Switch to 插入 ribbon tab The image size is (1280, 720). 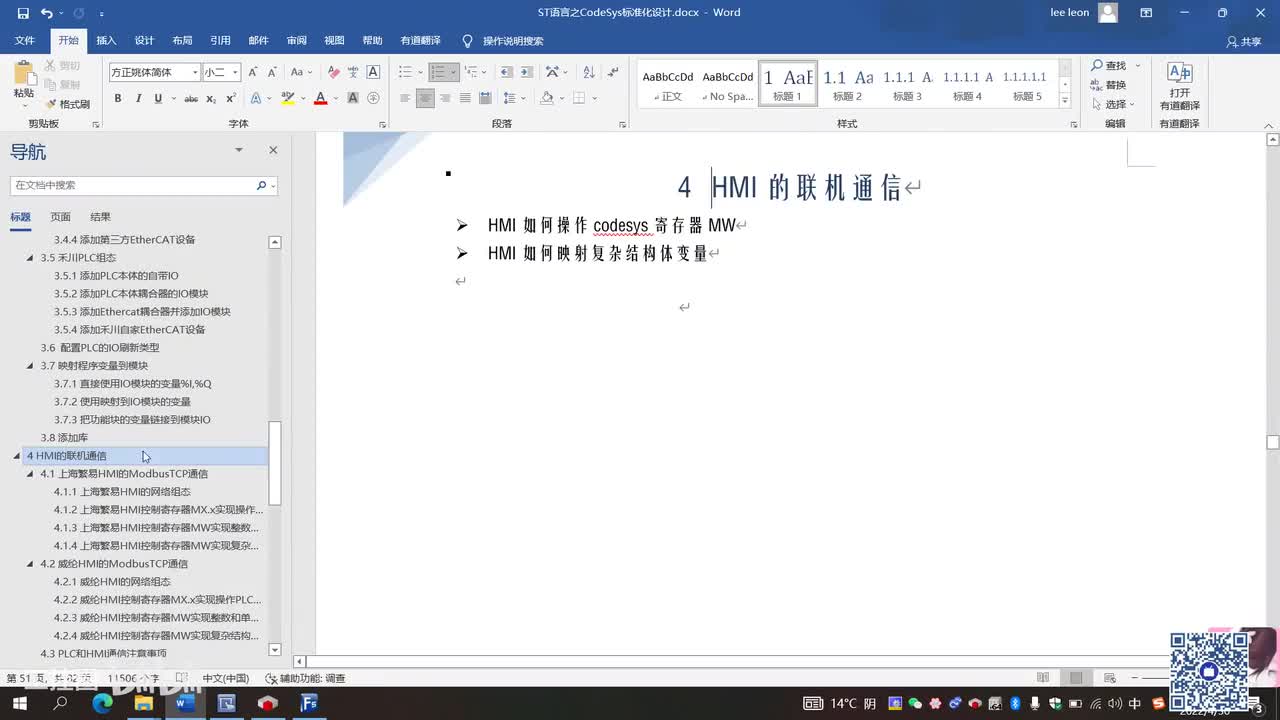[x=106, y=41]
